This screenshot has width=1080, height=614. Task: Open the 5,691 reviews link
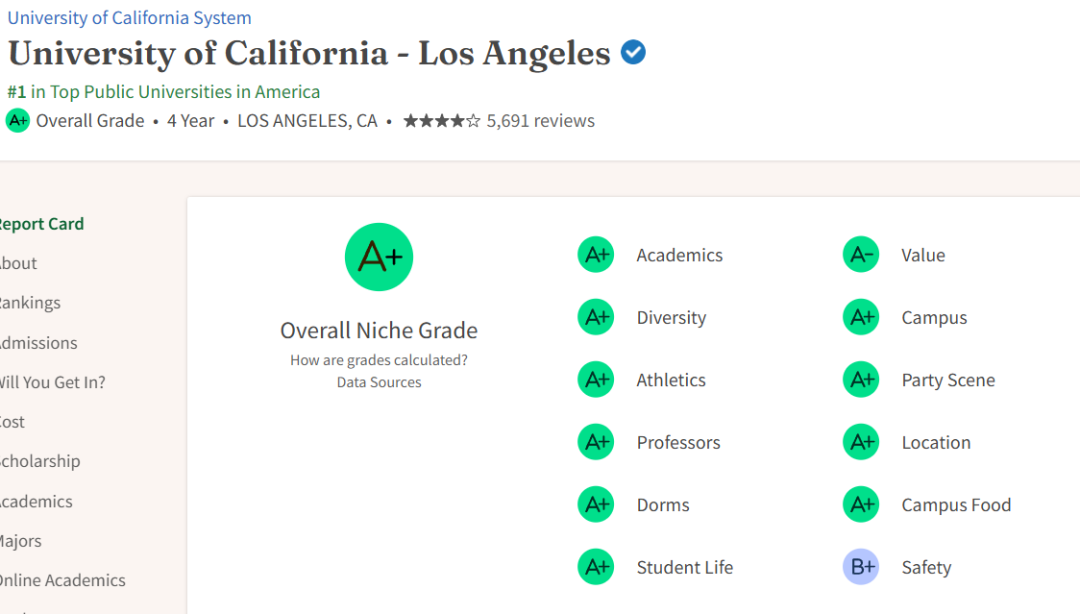tap(541, 121)
